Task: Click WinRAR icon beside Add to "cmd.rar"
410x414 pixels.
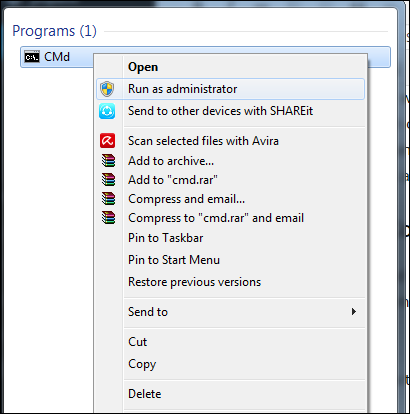Action: (x=108, y=180)
